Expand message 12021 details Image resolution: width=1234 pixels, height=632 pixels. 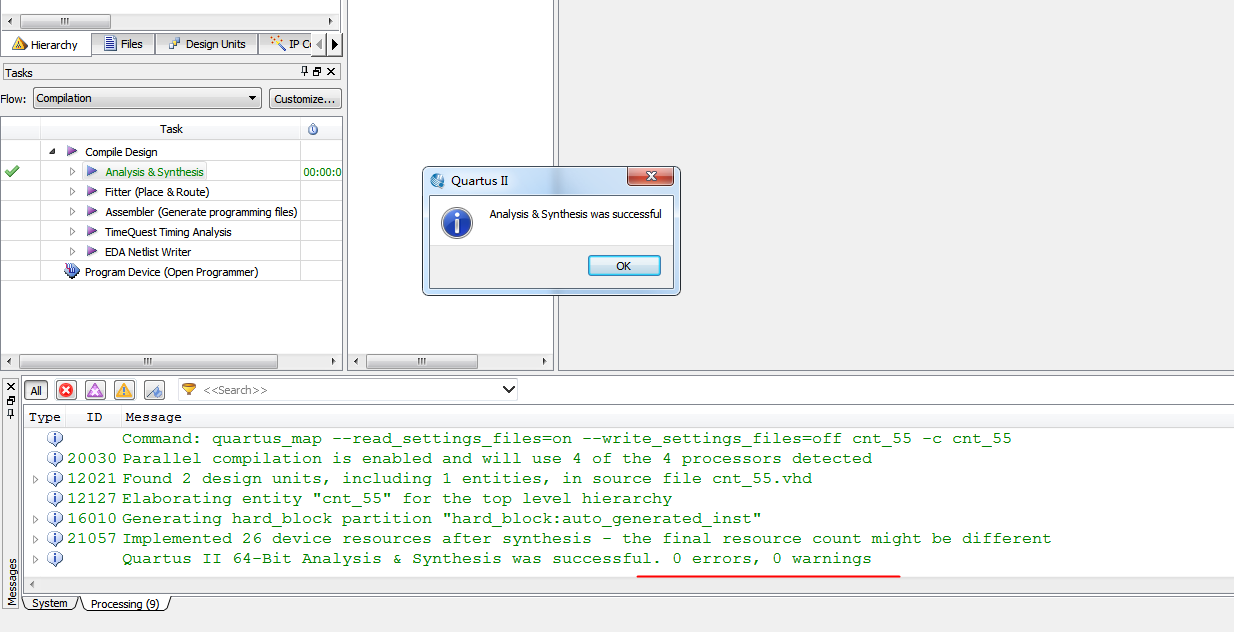pos(36,478)
